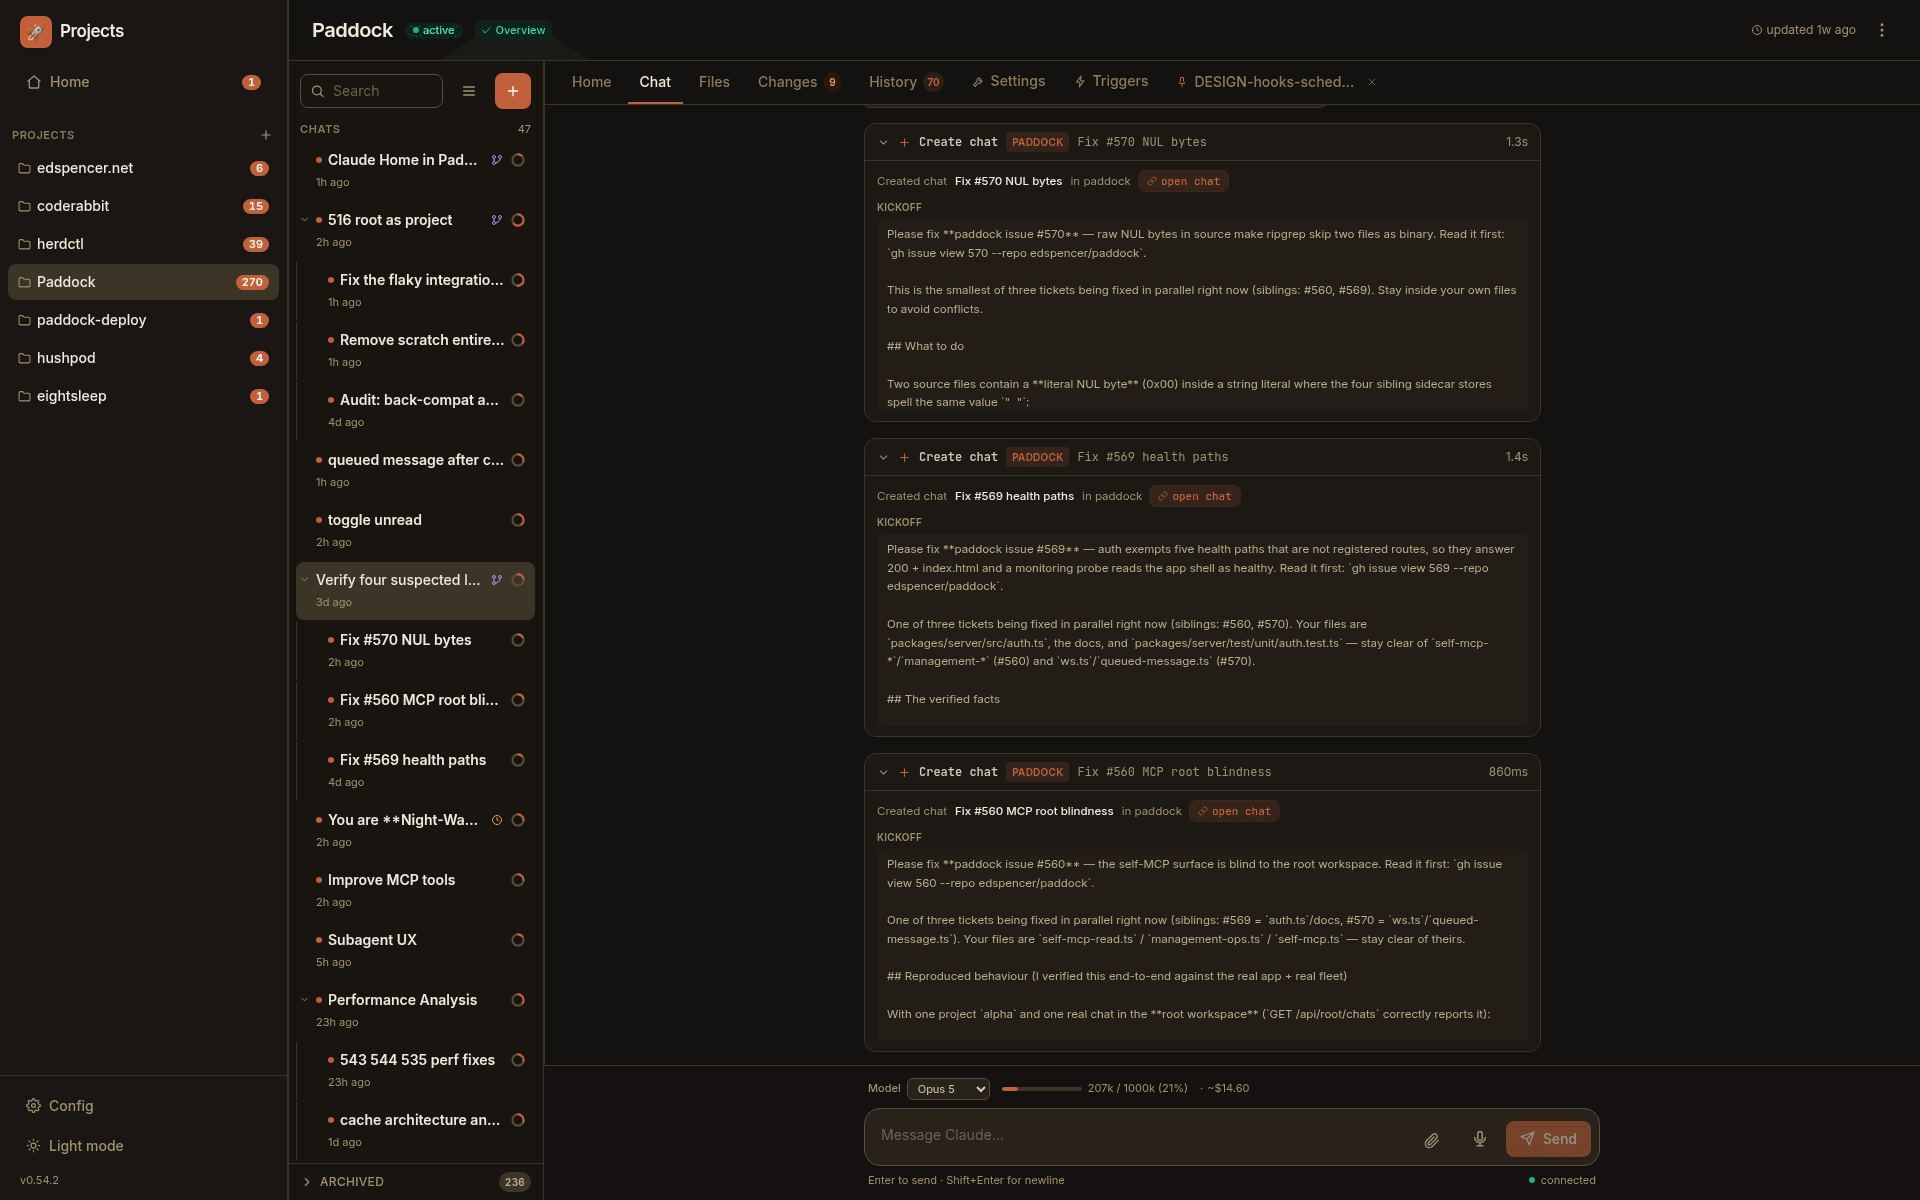The width and height of the screenshot is (1920, 1200).
Task: Click the microphone voice input icon
Action: tap(1480, 1139)
